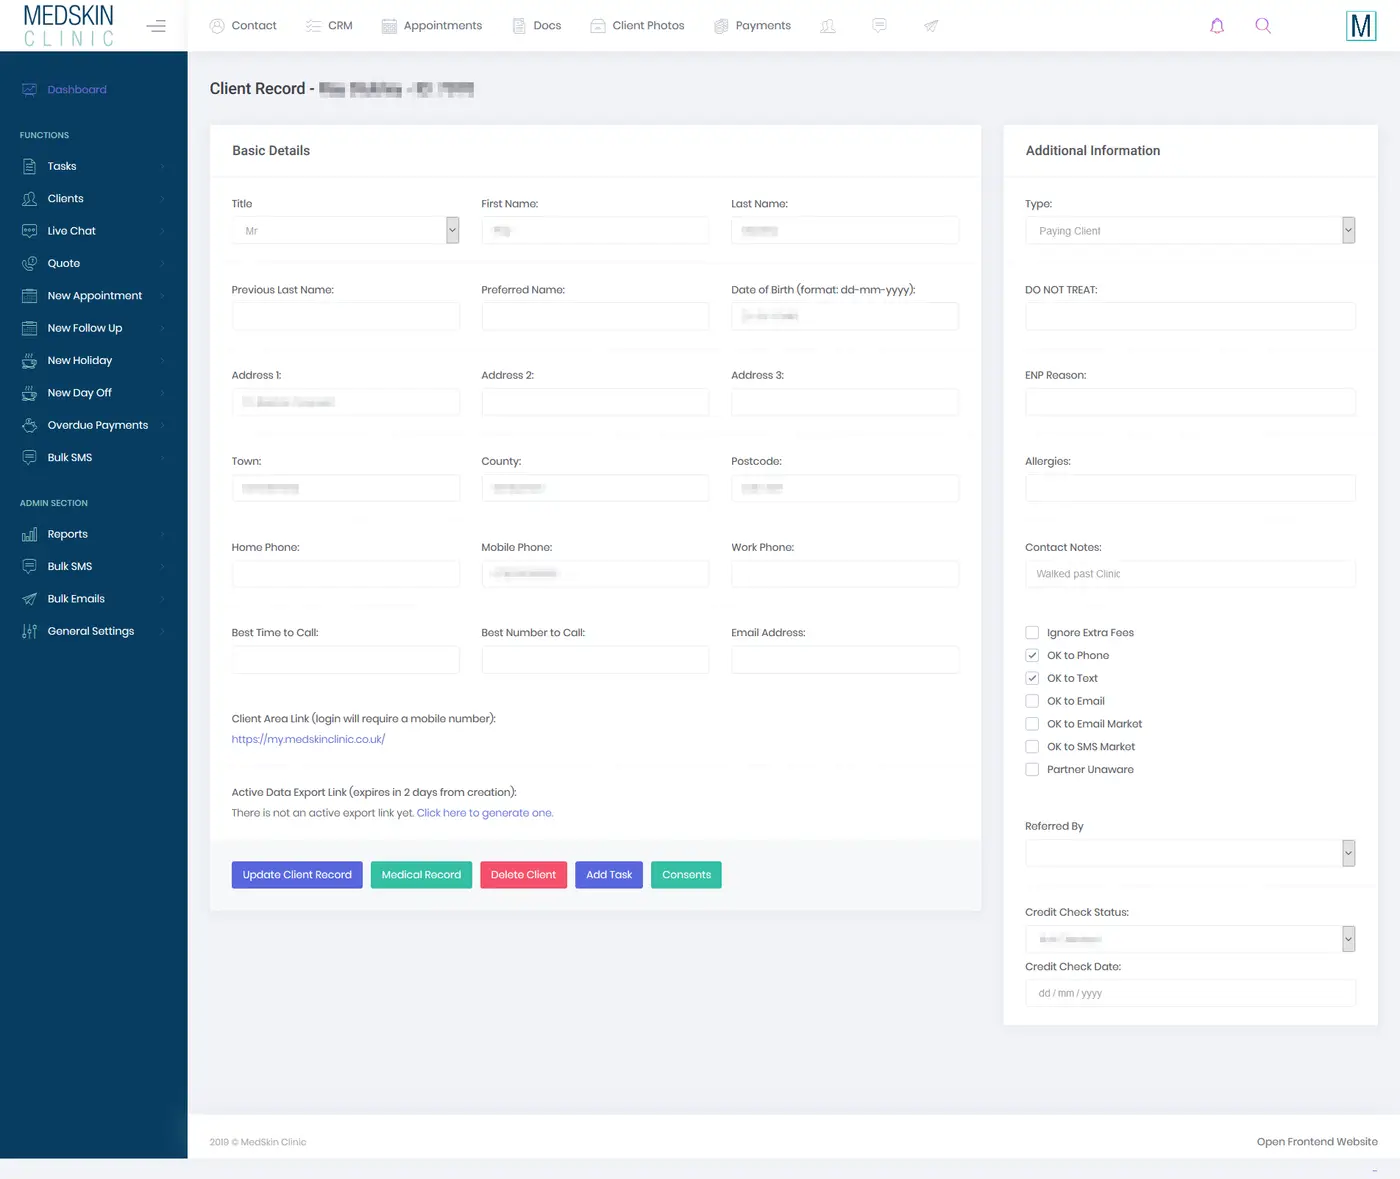Tick the OK to Email checkbox
Screen dimensions: 1400x1179
click(1032, 702)
